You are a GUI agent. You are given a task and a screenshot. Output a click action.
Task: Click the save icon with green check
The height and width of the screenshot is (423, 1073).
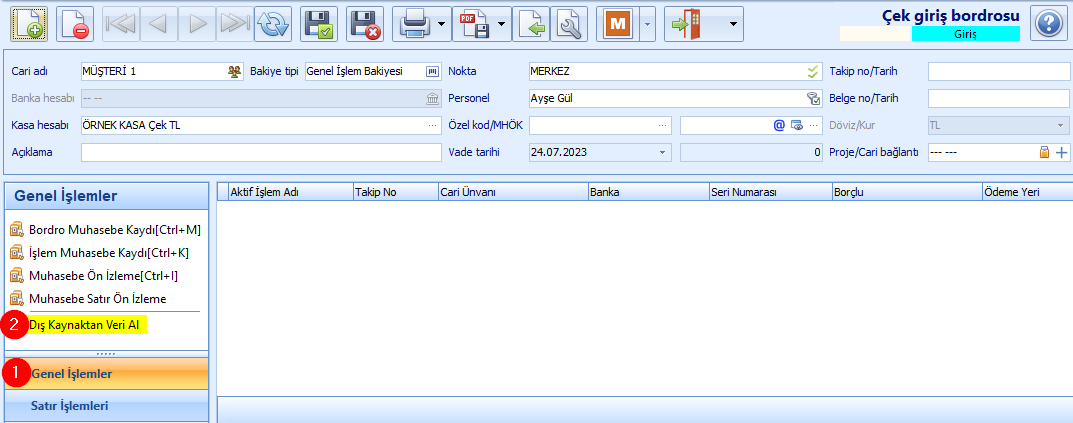point(318,24)
